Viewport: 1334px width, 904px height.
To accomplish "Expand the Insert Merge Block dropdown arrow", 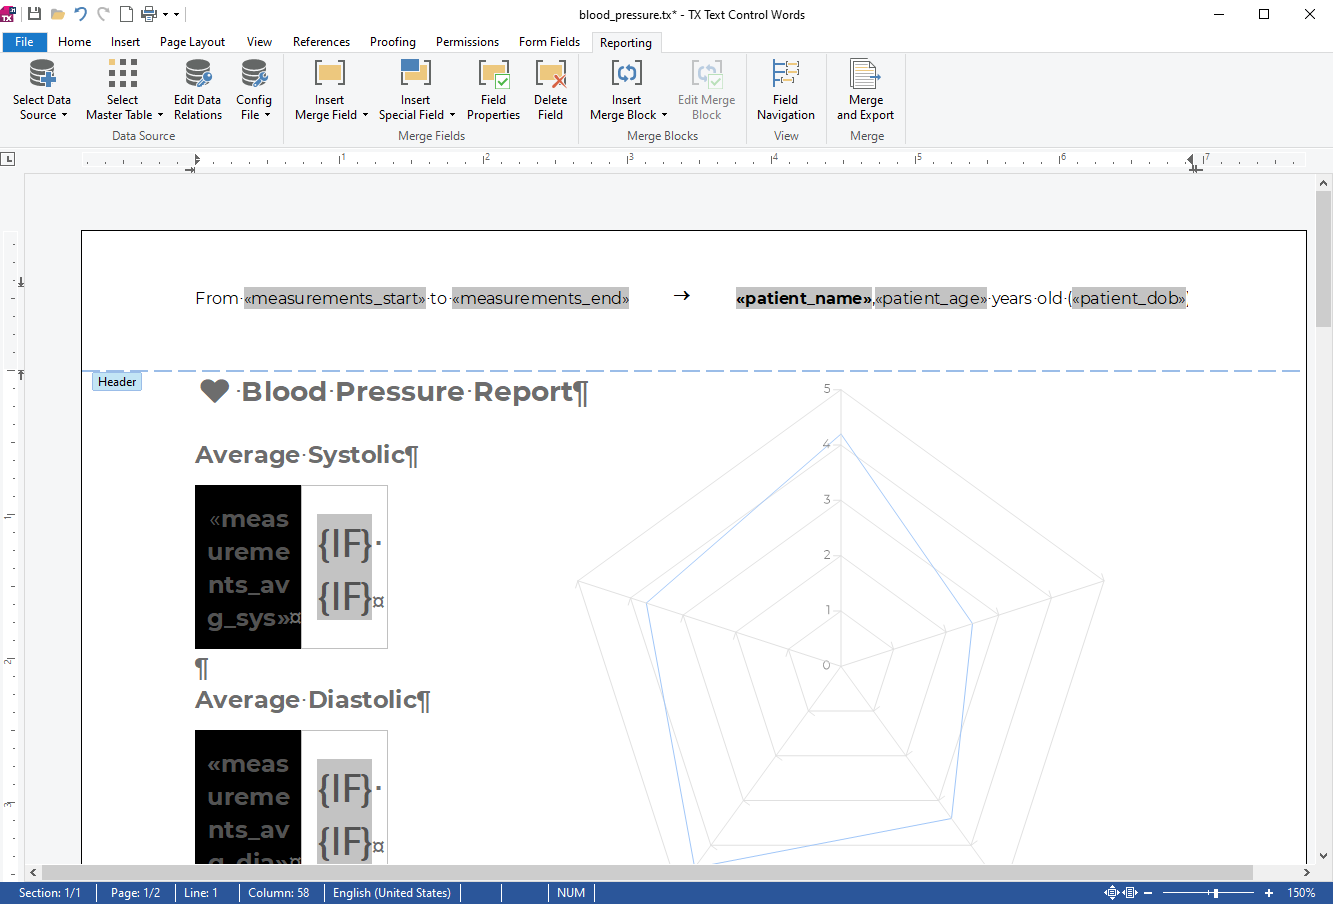I will 664,115.
